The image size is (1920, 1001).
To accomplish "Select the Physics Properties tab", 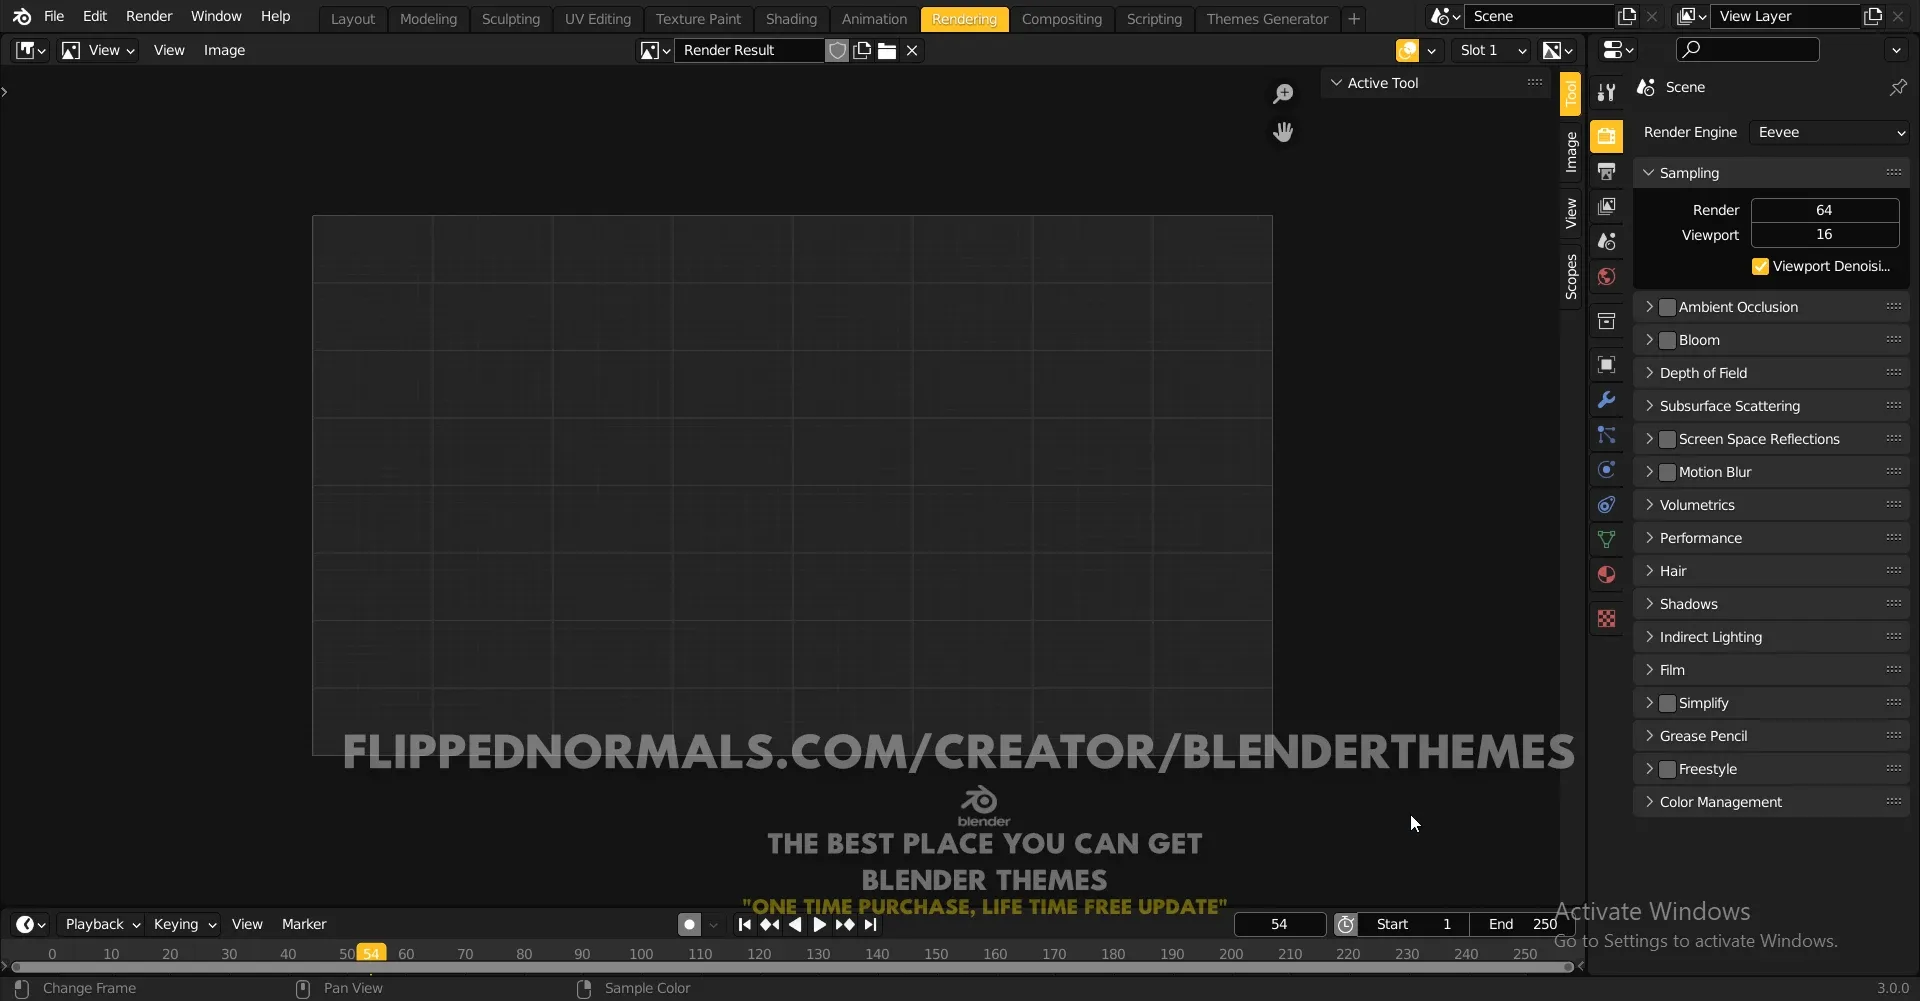I will point(1607,469).
